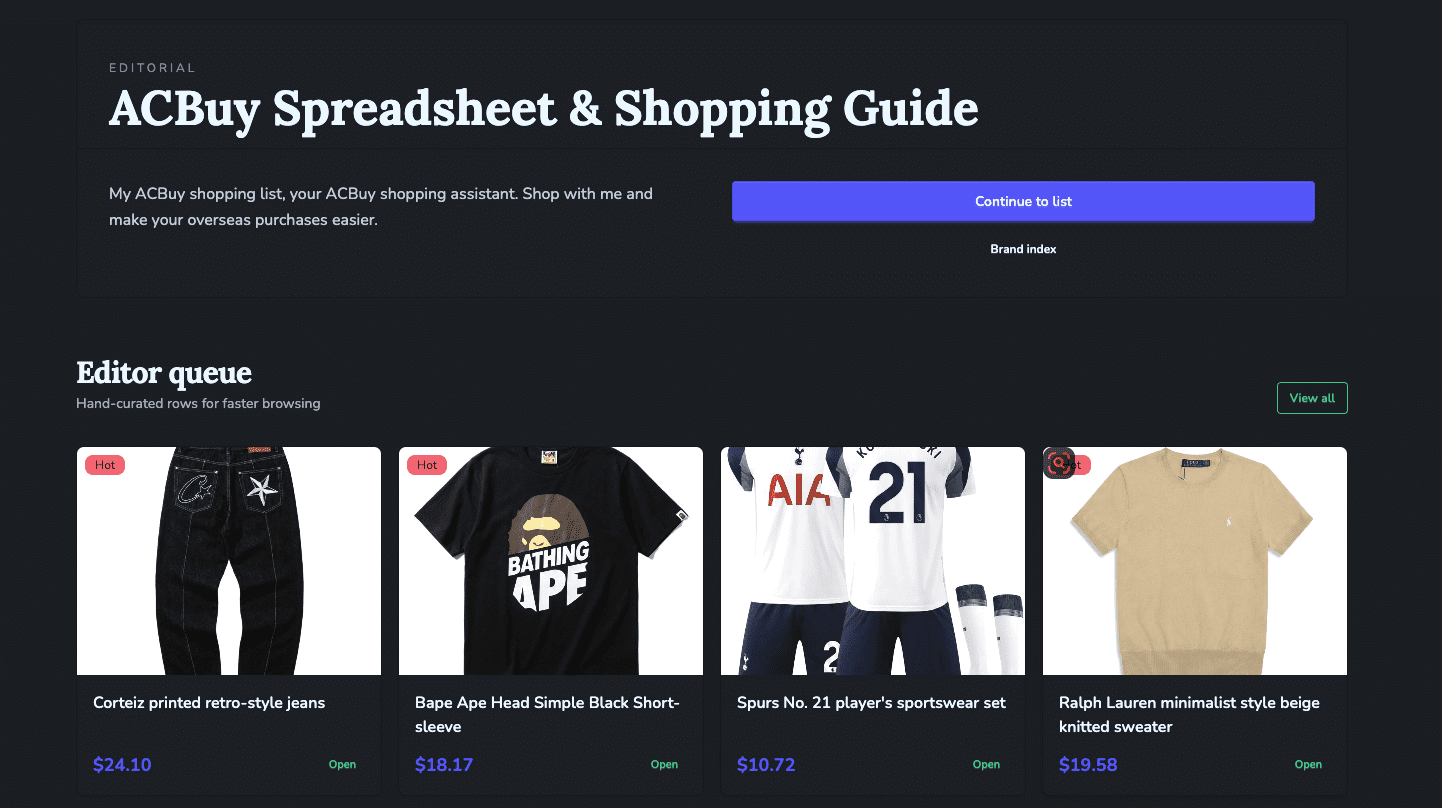Click Ralph Lauren minimalist beige sweater title

(x=1189, y=715)
